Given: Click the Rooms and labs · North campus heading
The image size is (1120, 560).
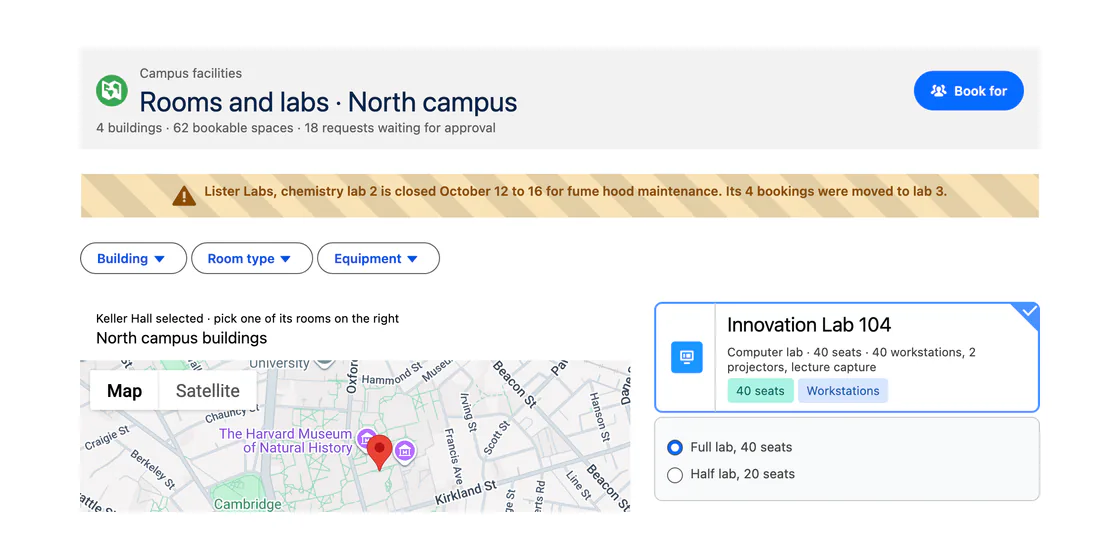Looking at the screenshot, I should pyautogui.click(x=328, y=102).
